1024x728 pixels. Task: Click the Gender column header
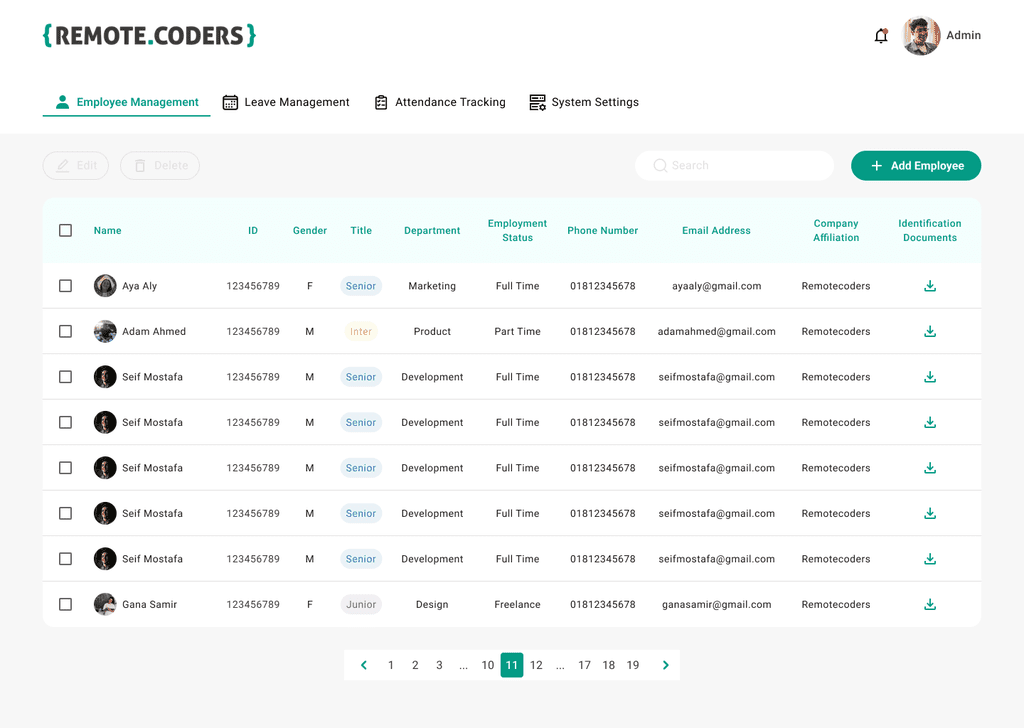pos(310,230)
